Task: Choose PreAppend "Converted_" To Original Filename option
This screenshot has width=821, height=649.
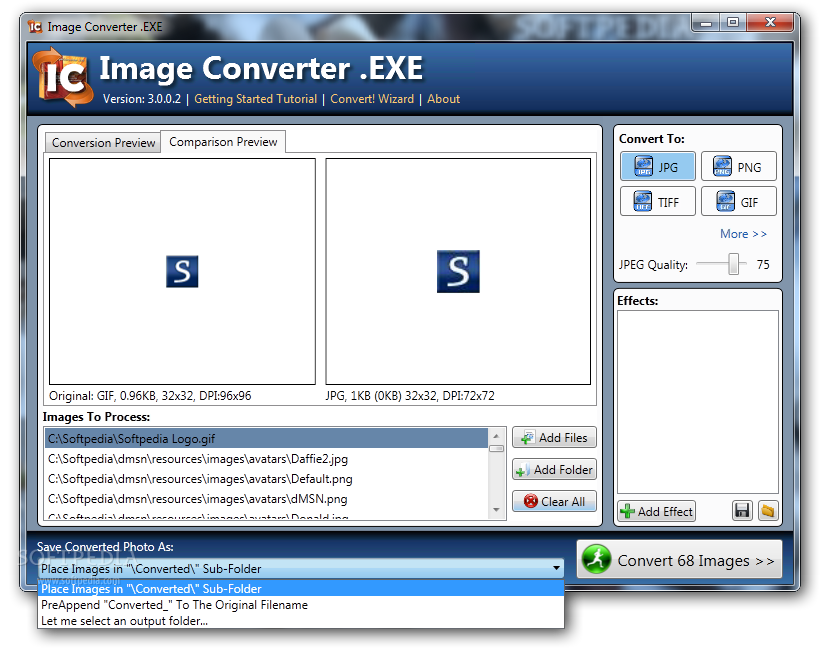Action: [x=301, y=605]
